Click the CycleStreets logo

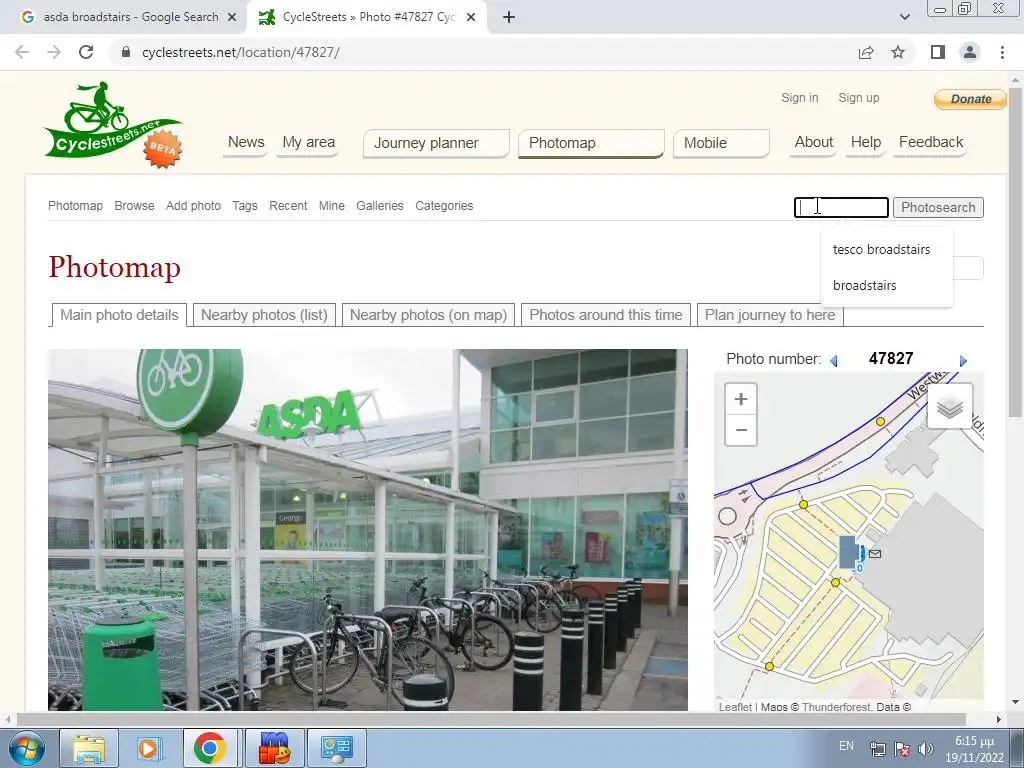click(x=112, y=124)
